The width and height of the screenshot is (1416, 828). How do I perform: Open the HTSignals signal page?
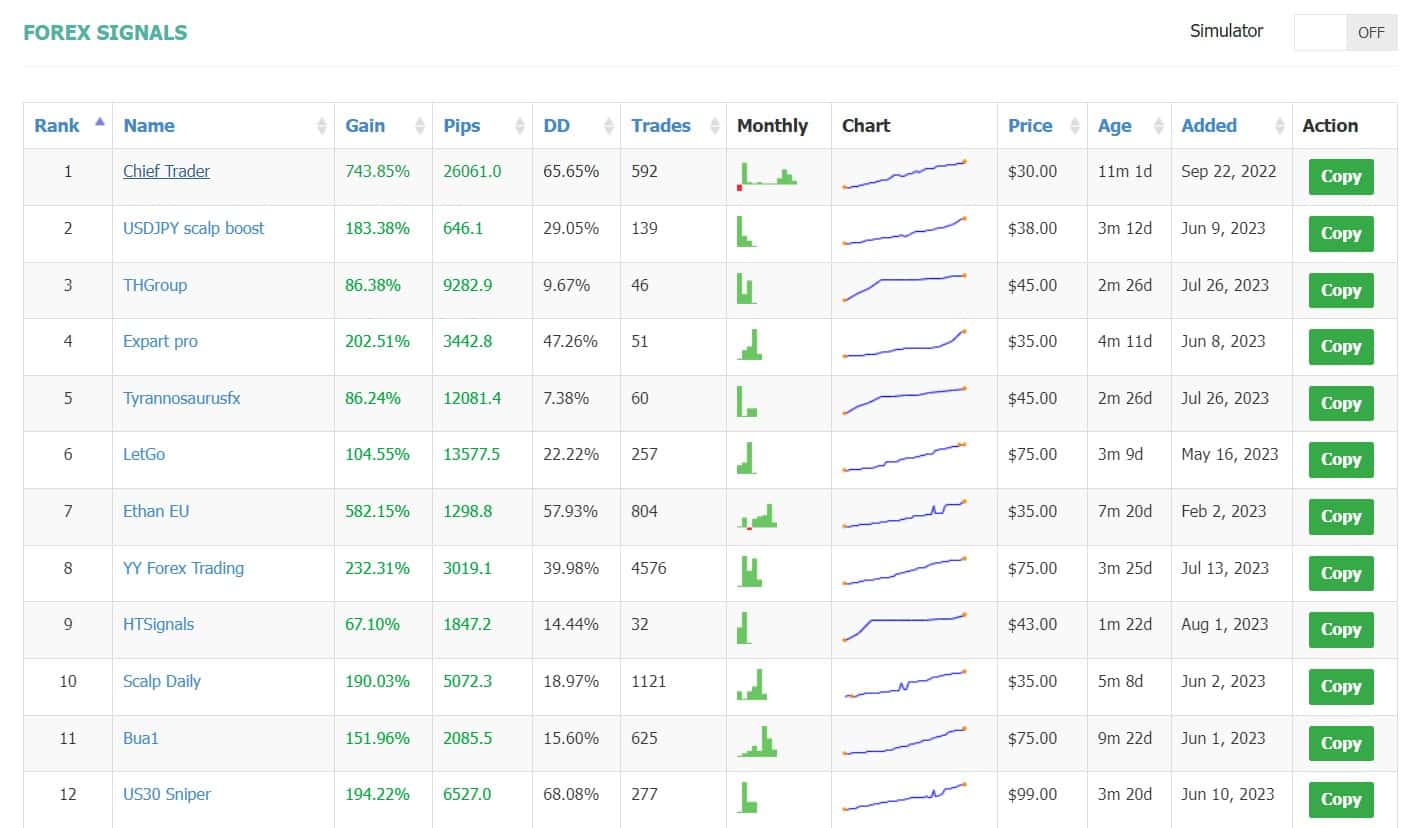pos(158,624)
